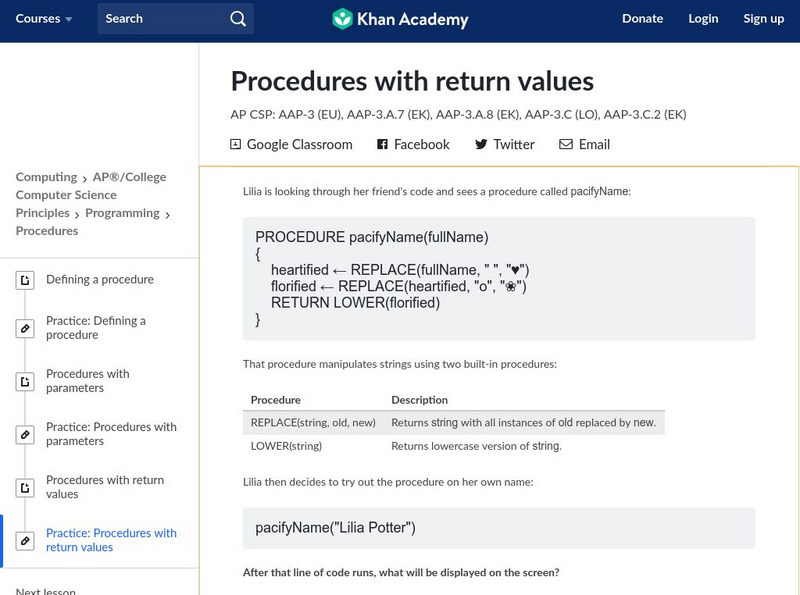Viewport: 800px width, 595px height.
Task: Click the Khan Academy logo icon
Action: [343, 19]
